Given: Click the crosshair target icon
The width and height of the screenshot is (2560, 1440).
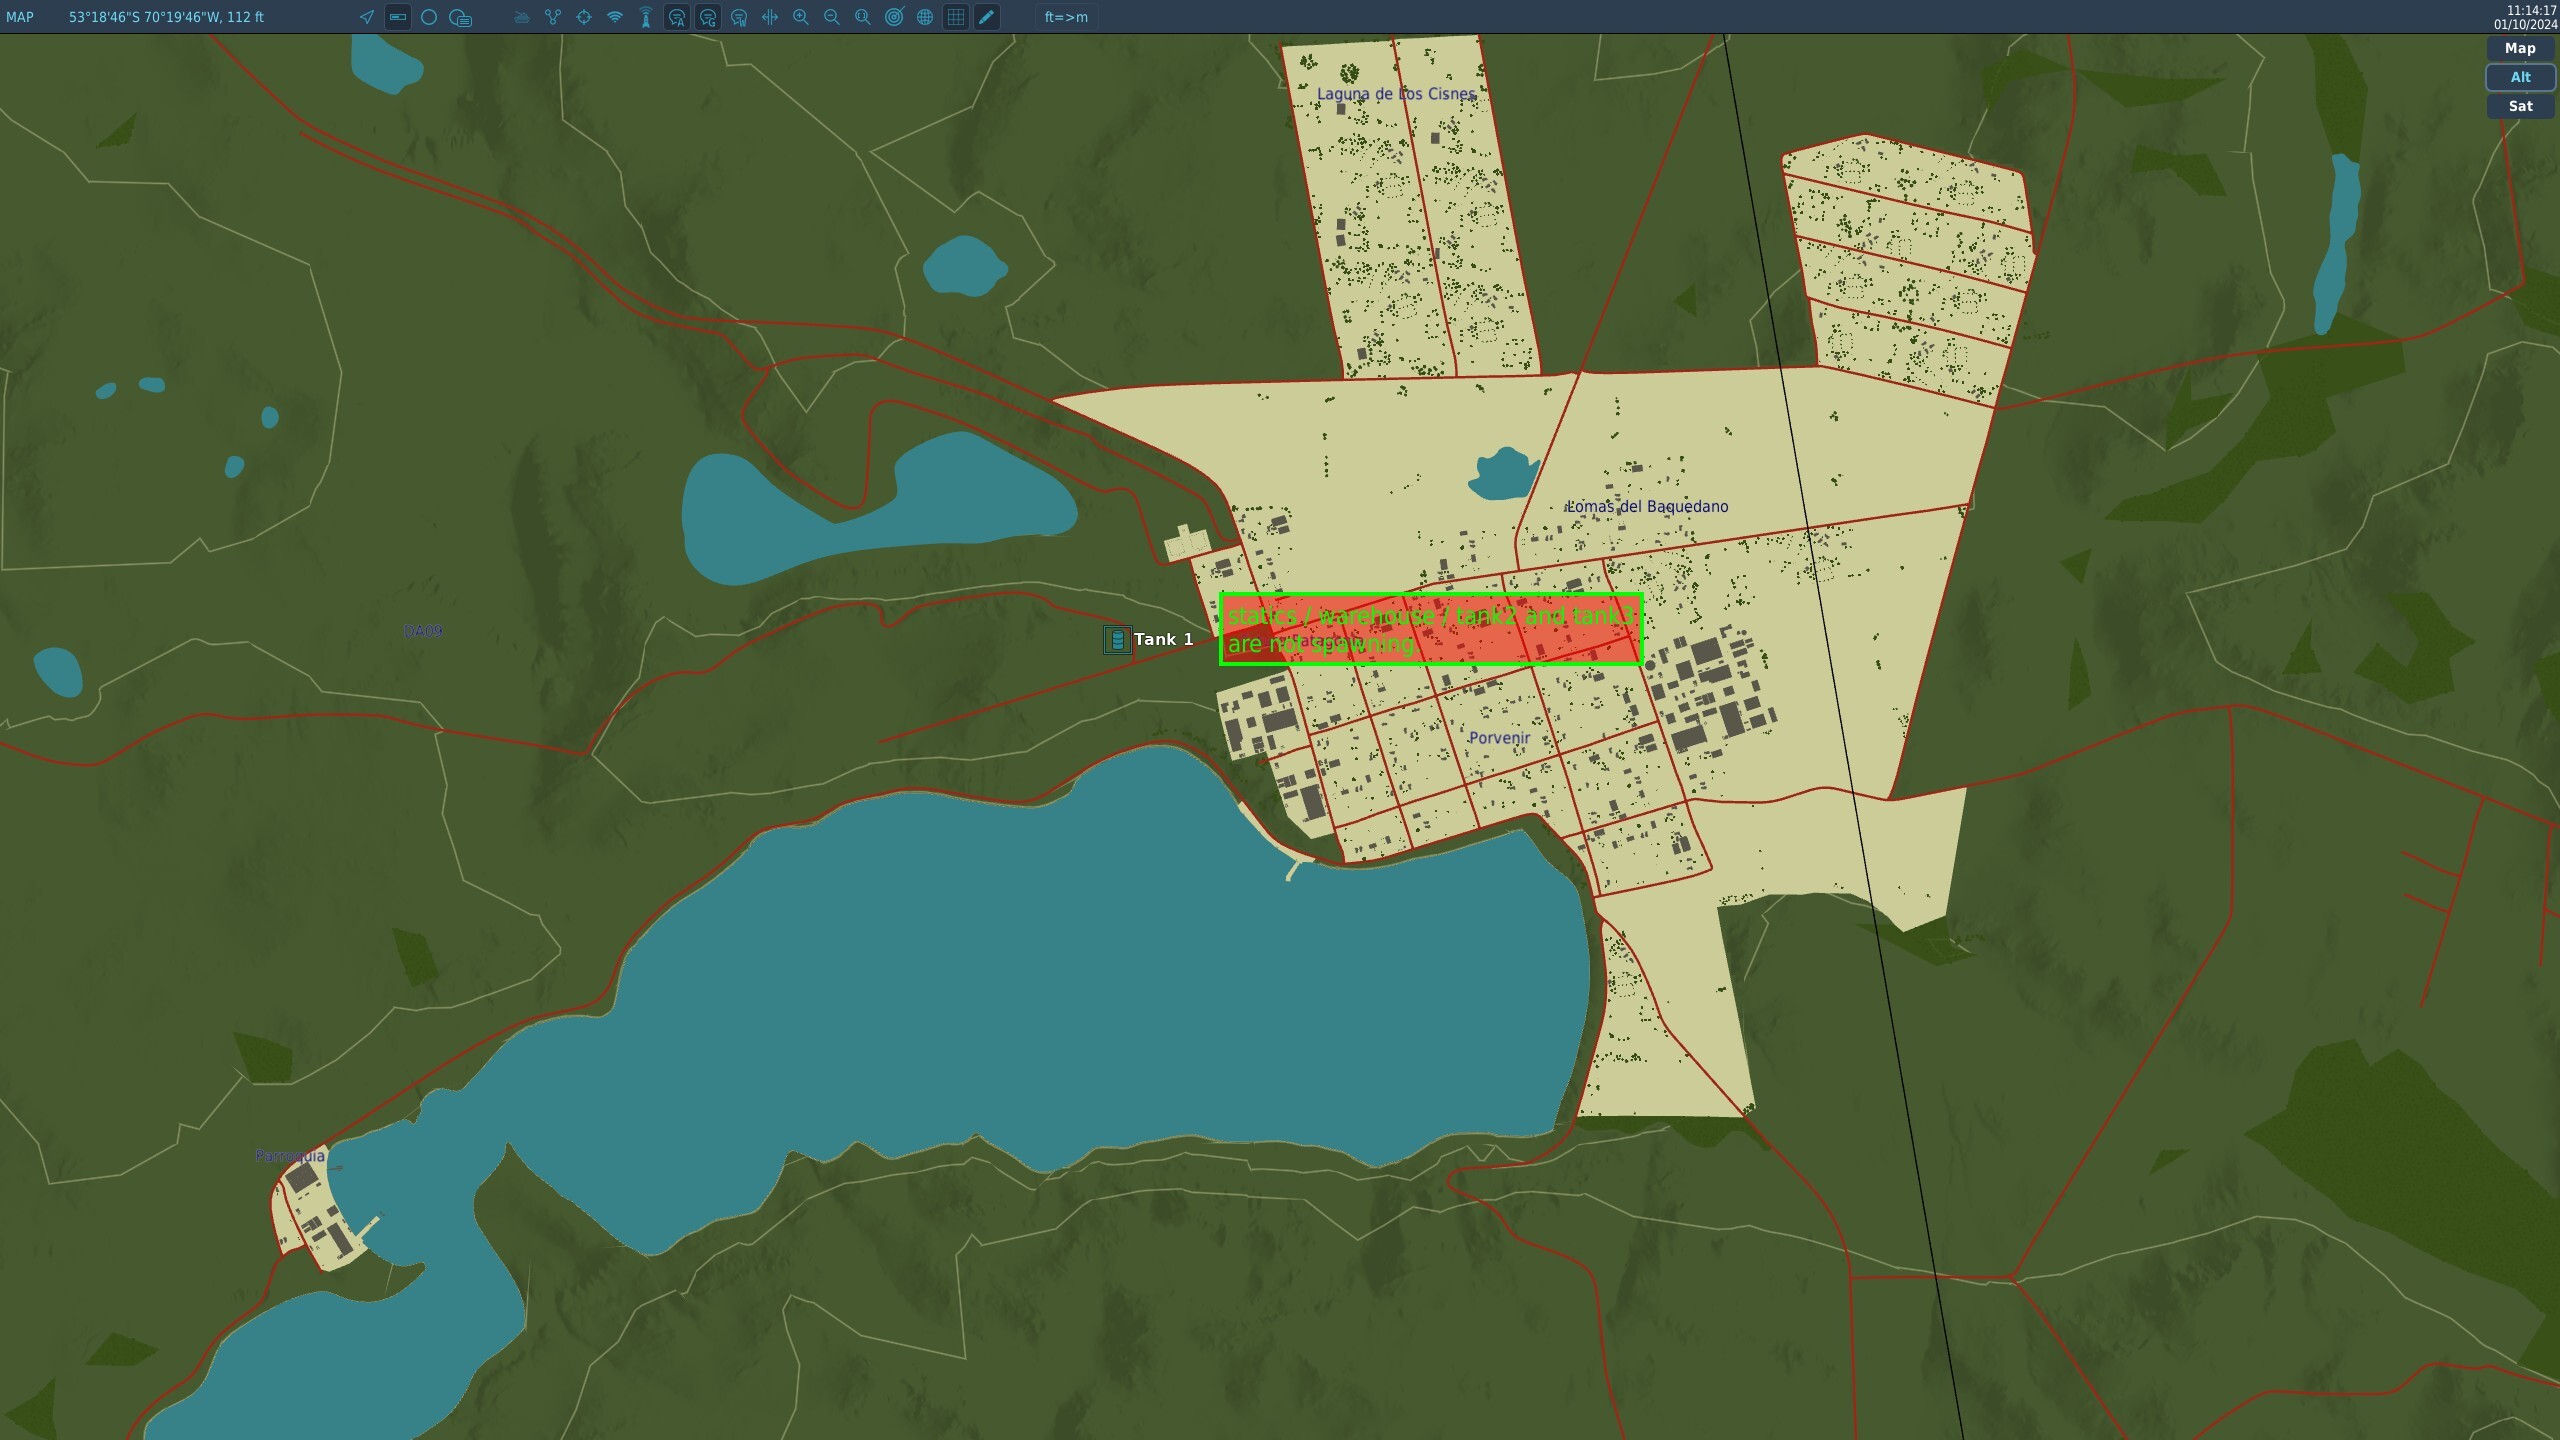Looking at the screenshot, I should point(584,17).
